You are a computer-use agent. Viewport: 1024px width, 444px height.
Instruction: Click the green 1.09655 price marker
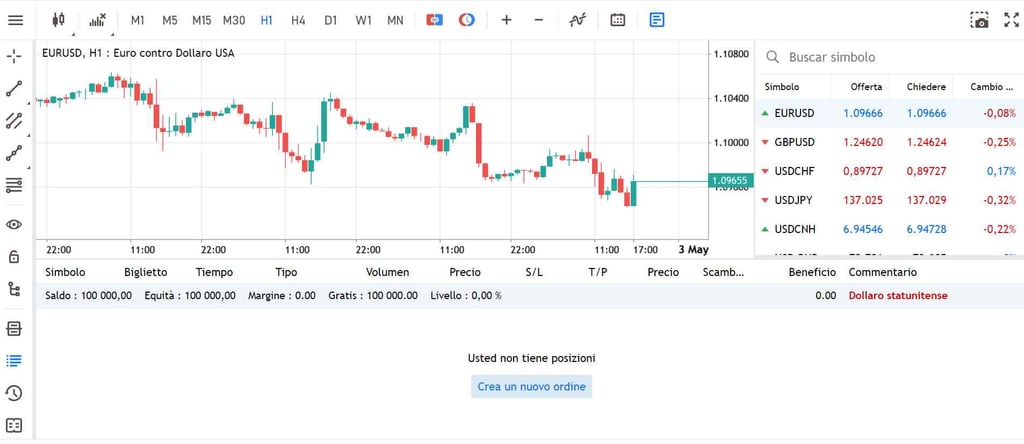click(x=728, y=181)
